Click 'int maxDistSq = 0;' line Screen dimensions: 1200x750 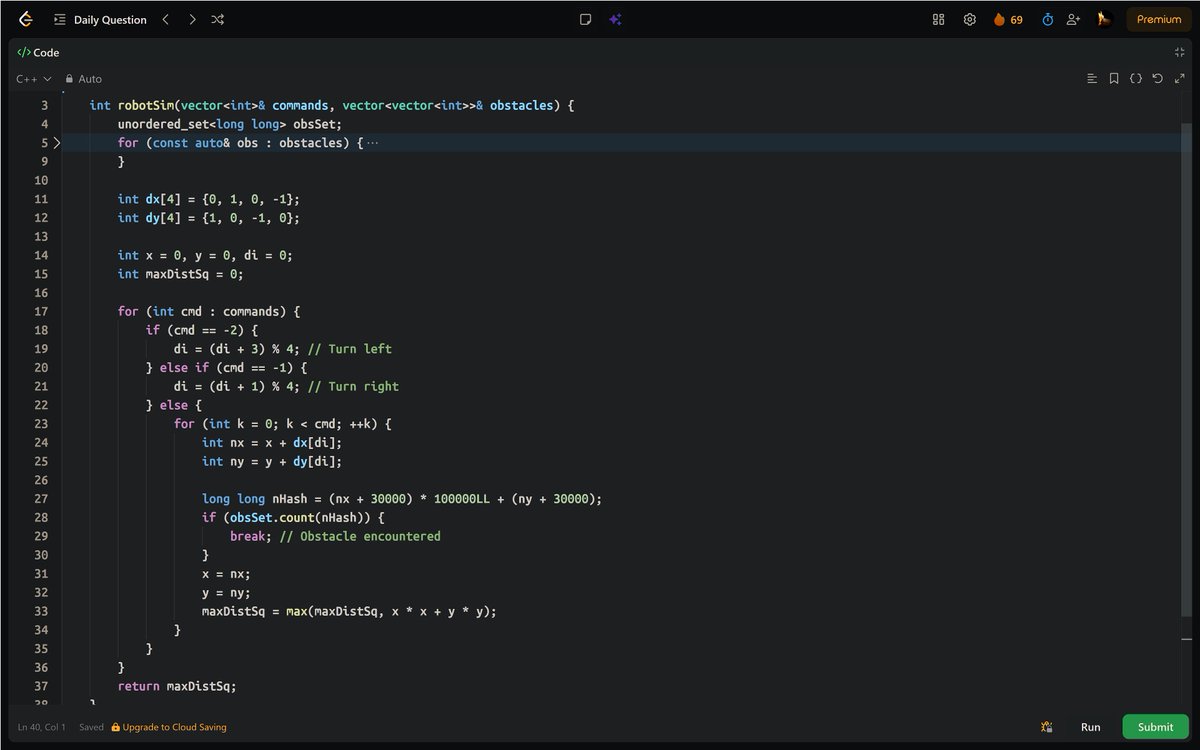(181, 274)
